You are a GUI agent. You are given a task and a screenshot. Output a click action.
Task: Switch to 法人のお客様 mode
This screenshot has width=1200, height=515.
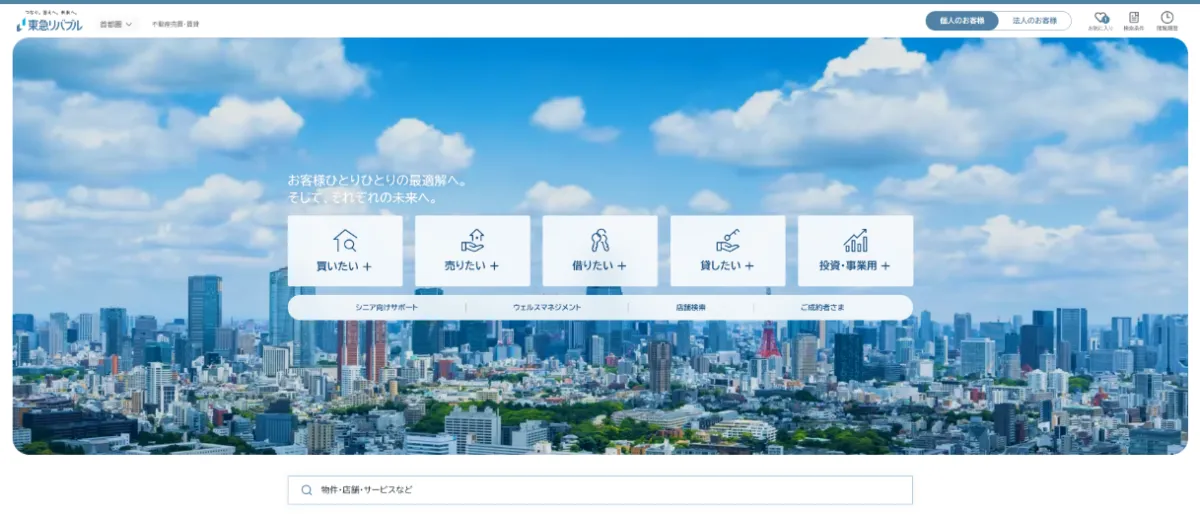pyautogui.click(x=1034, y=21)
